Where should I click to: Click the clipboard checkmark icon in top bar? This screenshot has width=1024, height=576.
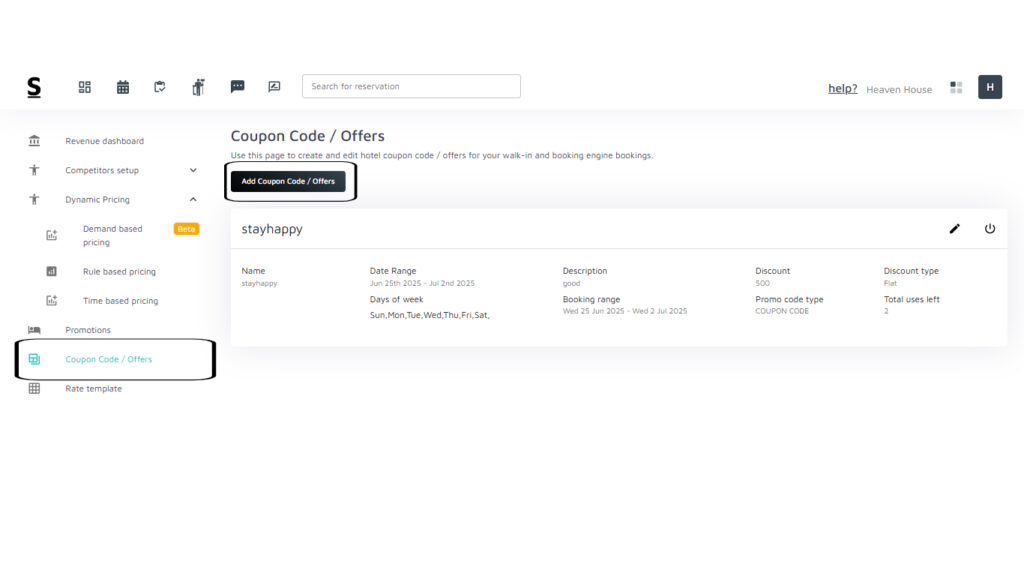[160, 87]
